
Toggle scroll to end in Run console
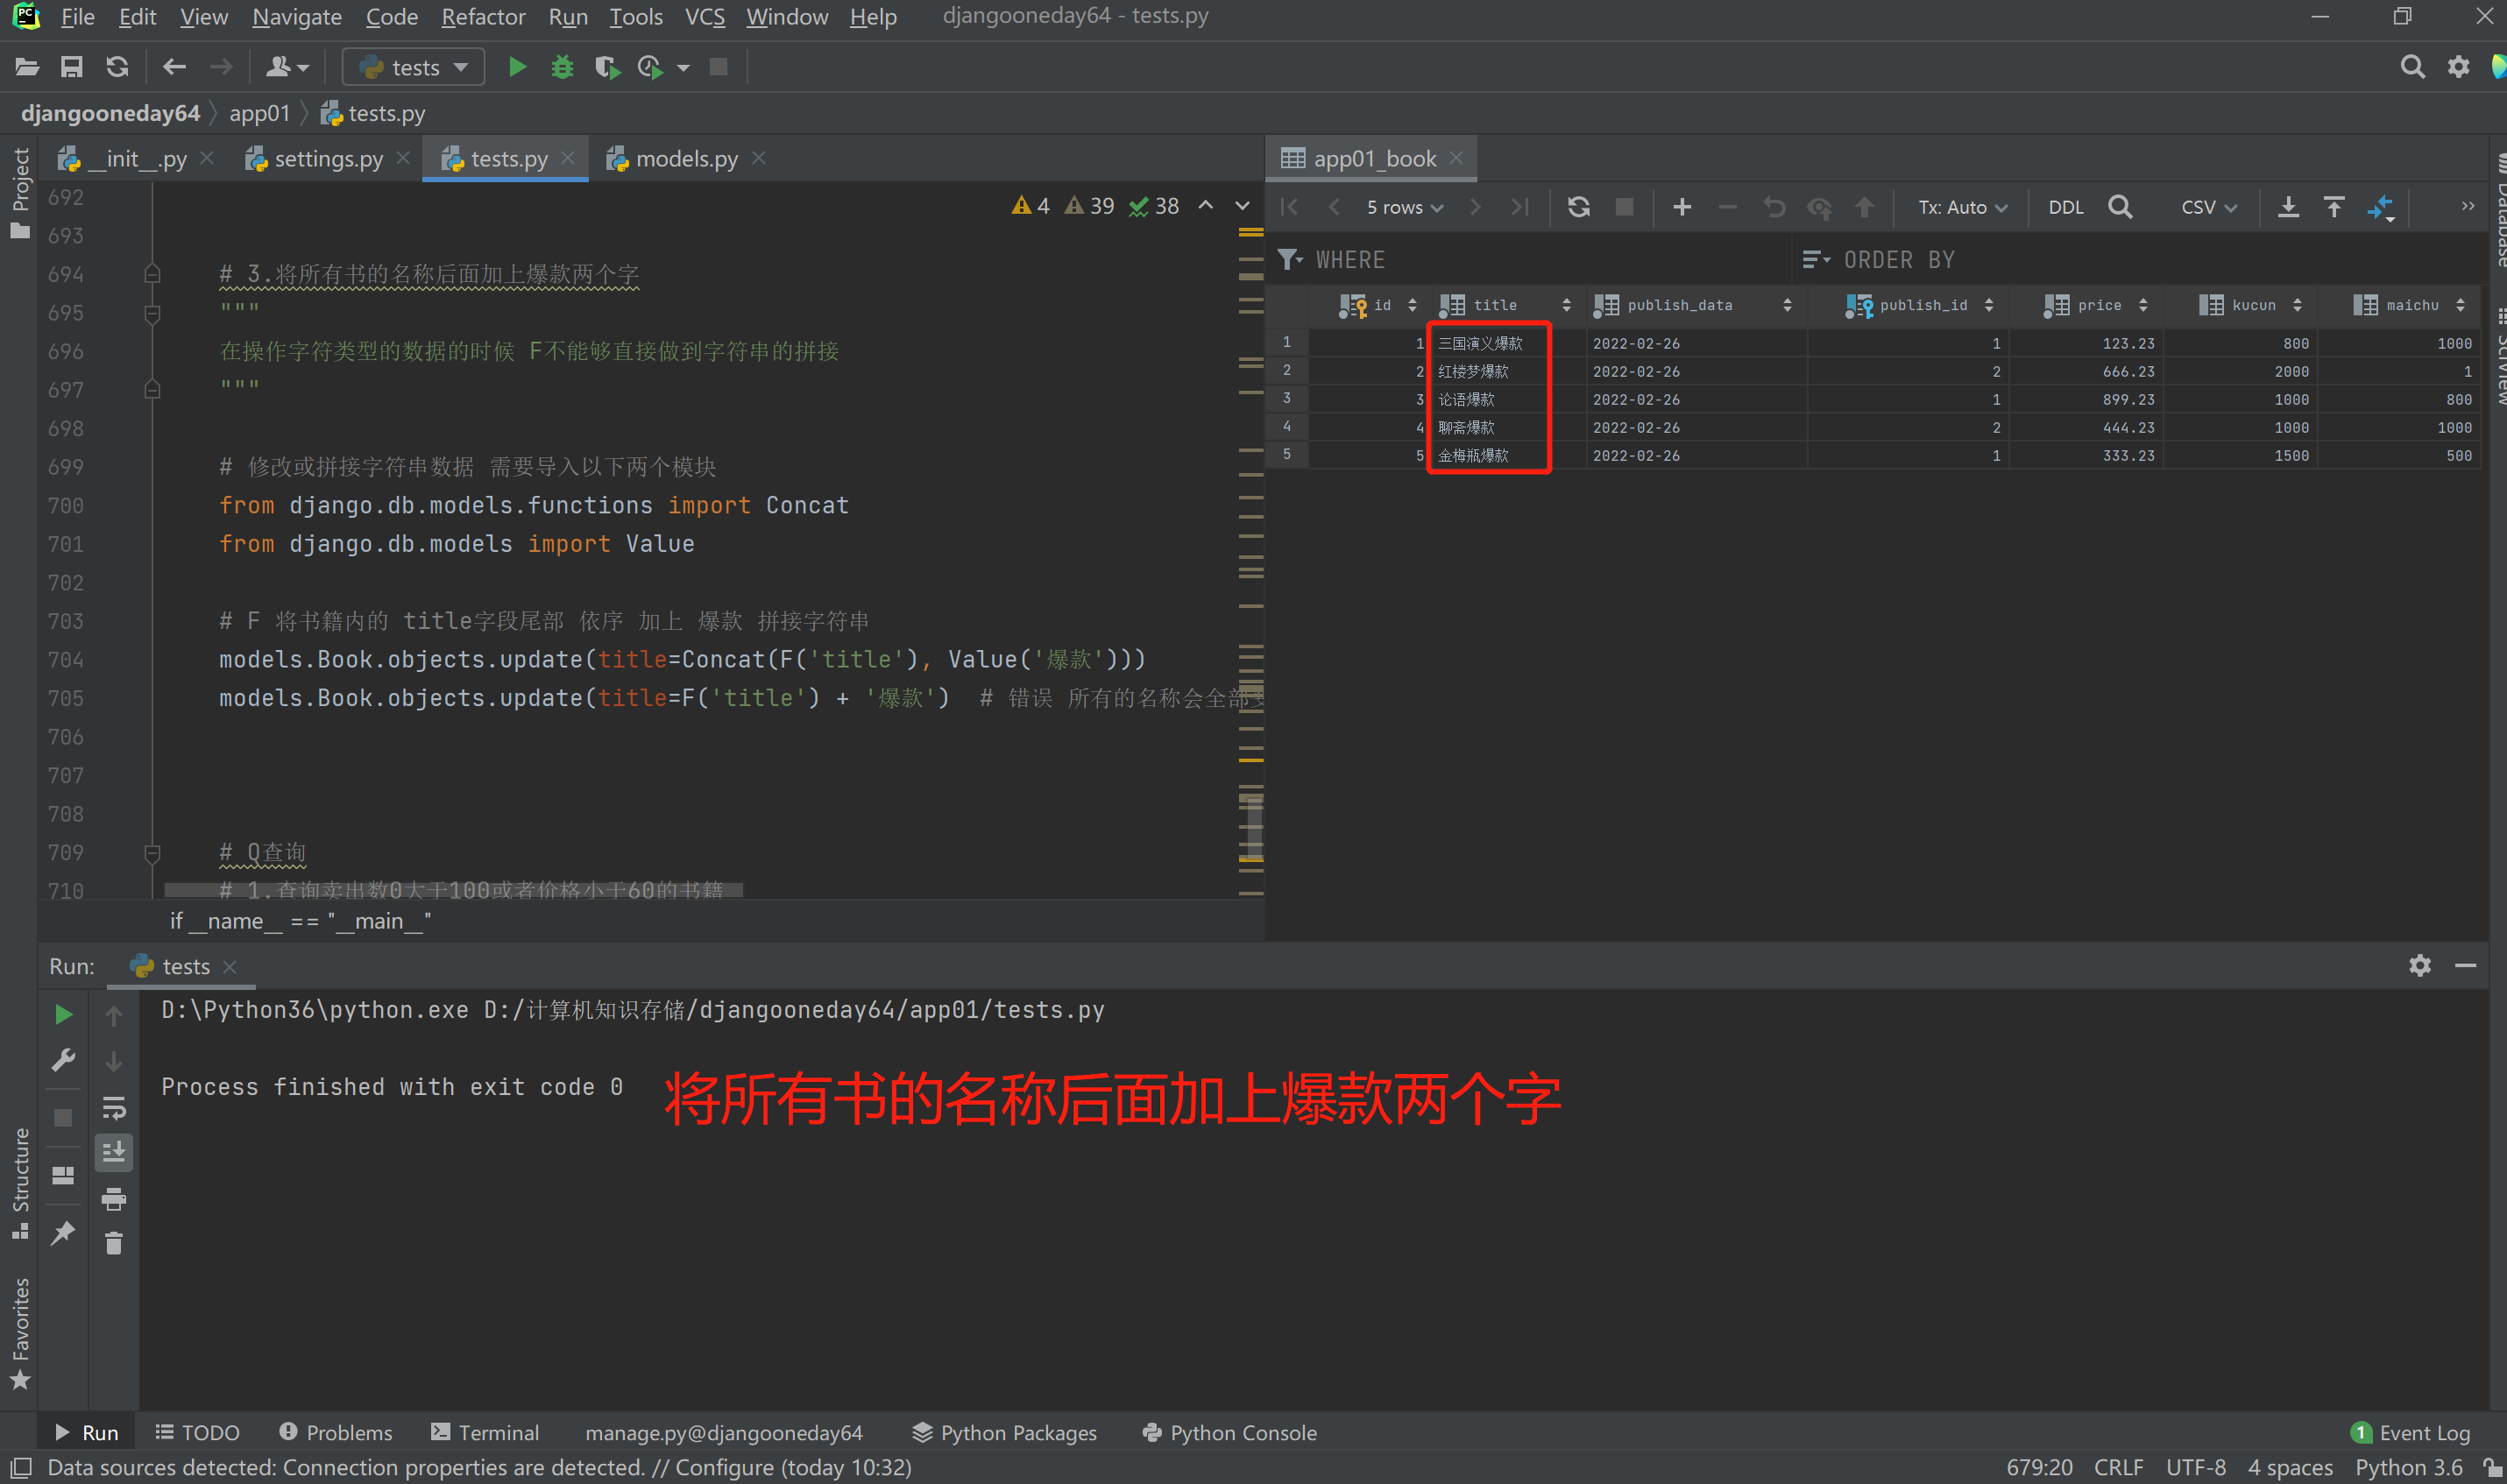114,1152
